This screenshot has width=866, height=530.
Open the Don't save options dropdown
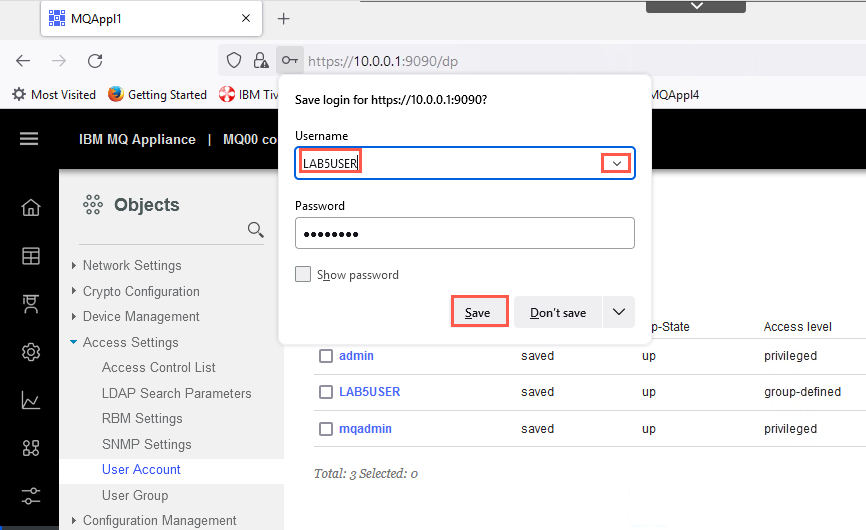pos(619,312)
